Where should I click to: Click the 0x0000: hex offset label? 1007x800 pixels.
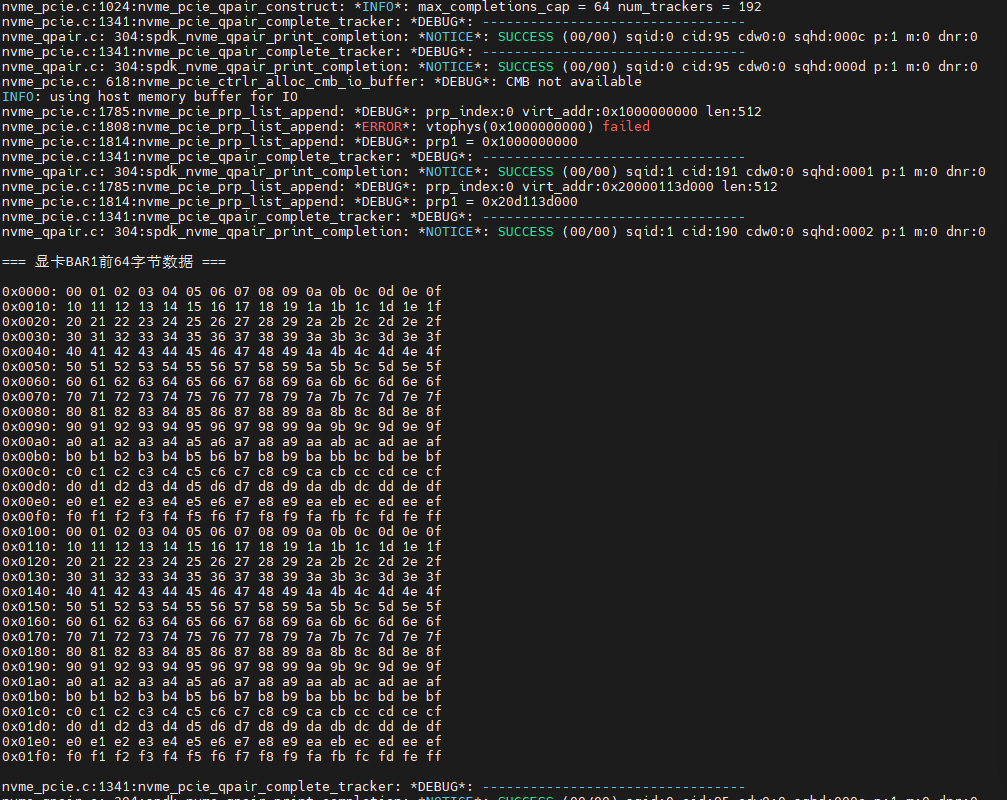click(30, 292)
